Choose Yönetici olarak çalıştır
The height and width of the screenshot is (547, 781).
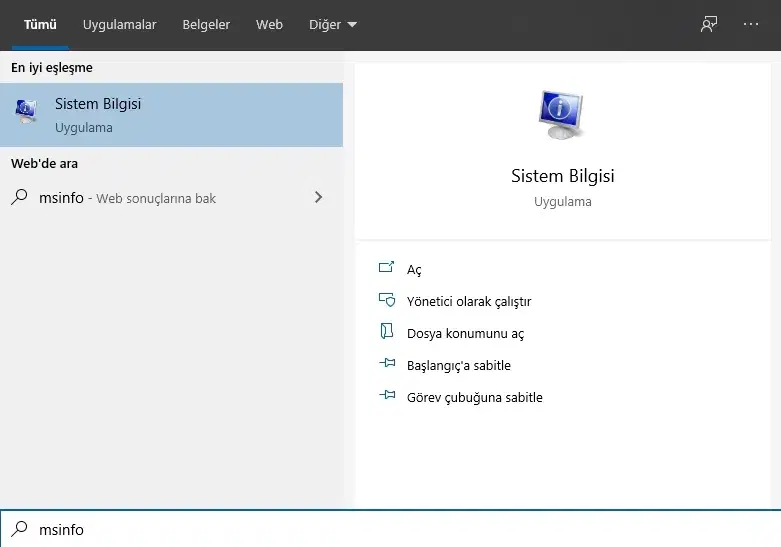click(x=469, y=301)
